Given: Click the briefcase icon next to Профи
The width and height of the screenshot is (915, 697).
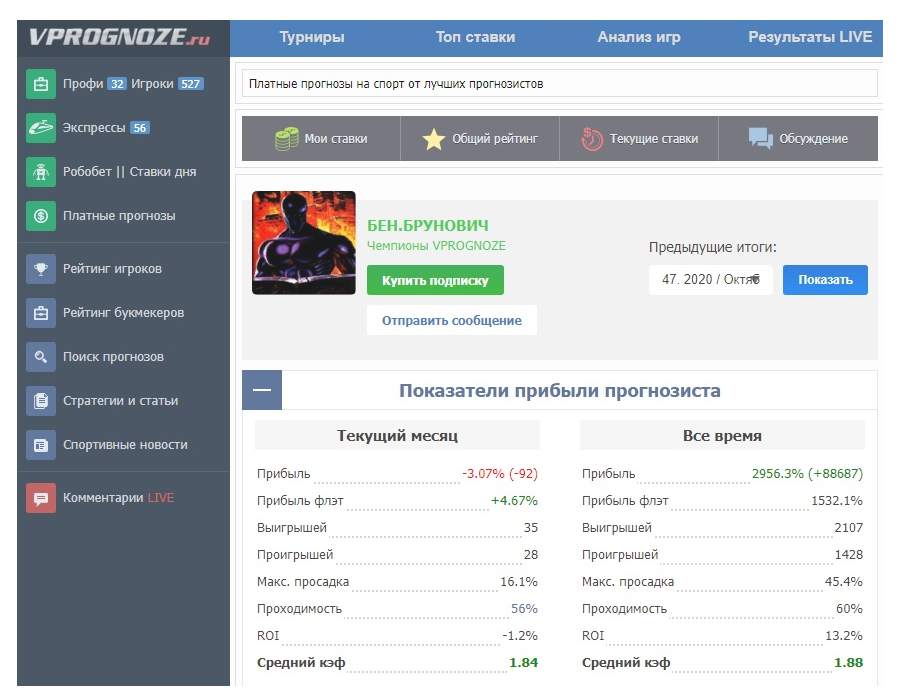Looking at the screenshot, I should 40,84.
